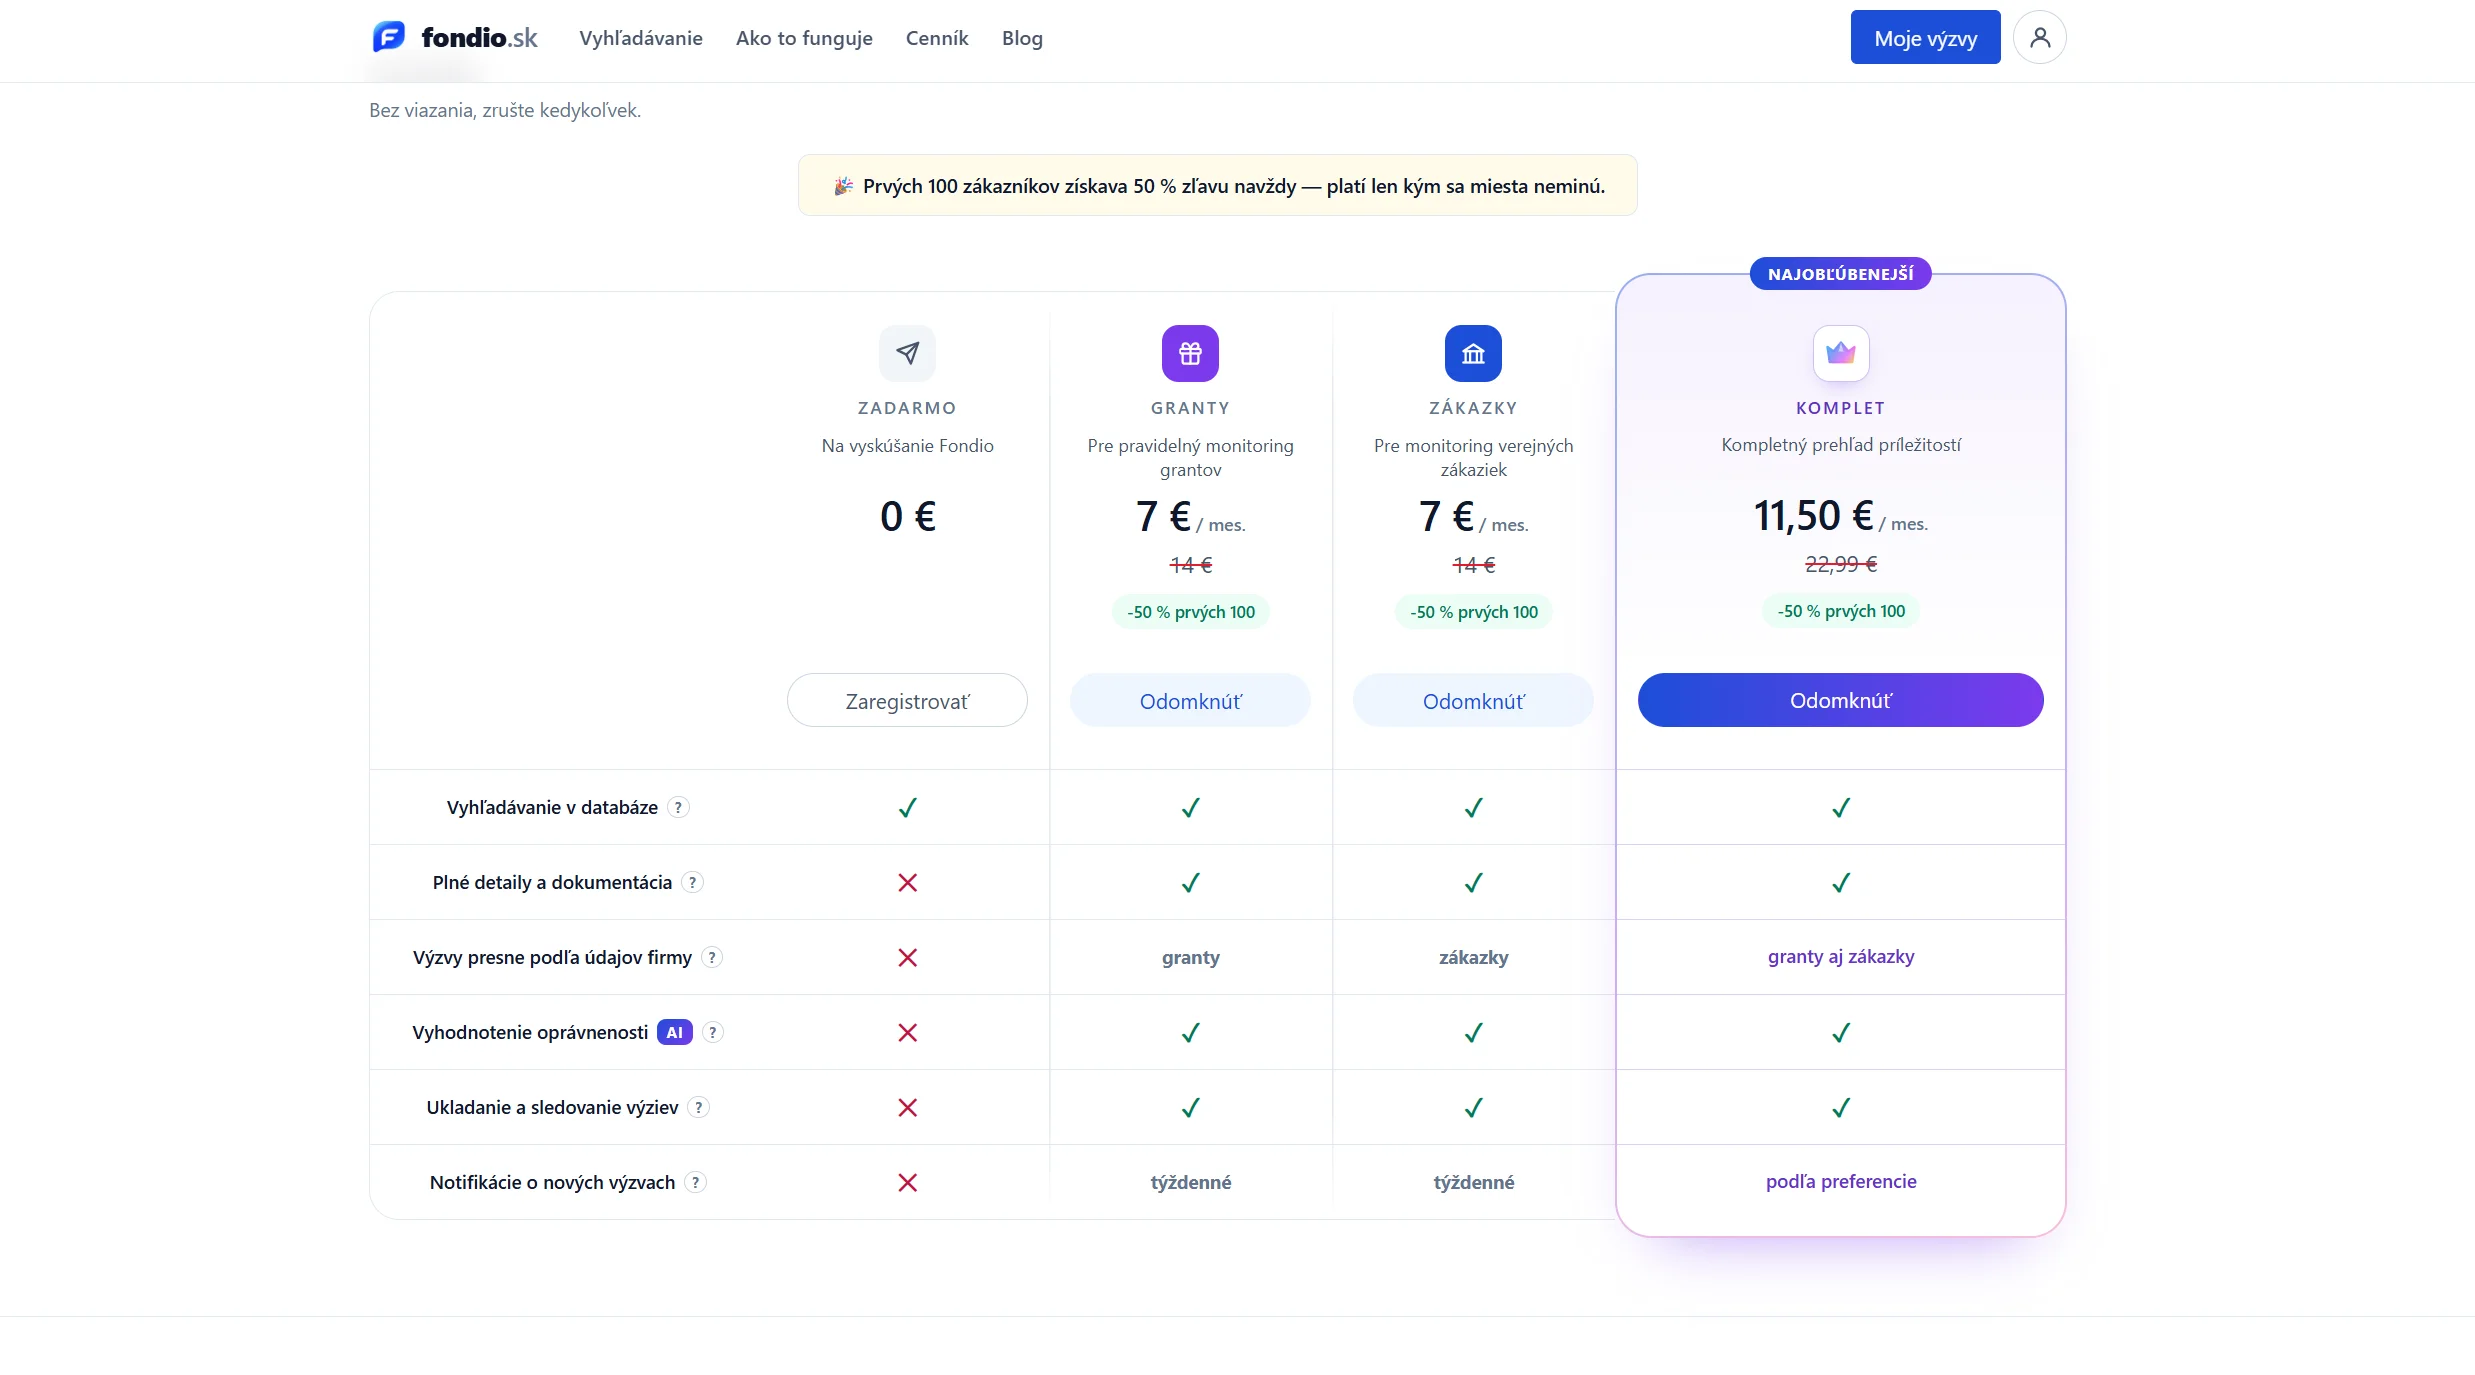The height and width of the screenshot is (1375, 2475).
Task: Show help for Notifikácie o nových výzvach
Action: [696, 1182]
